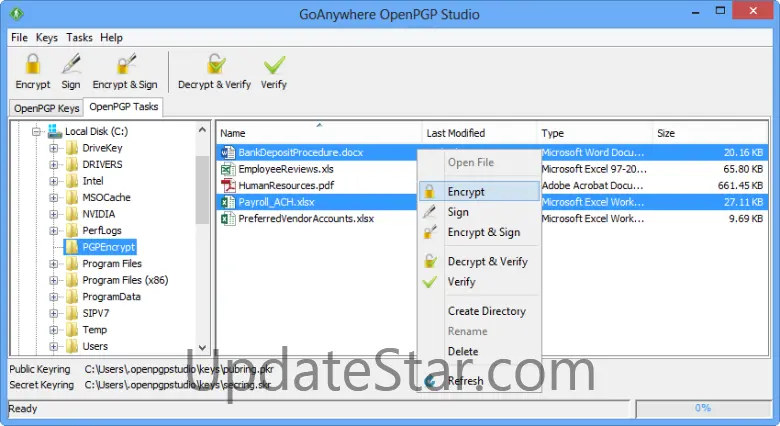Click green check icon beside Verify in context menu
Image resolution: width=780 pixels, height=426 pixels.
[x=429, y=282]
